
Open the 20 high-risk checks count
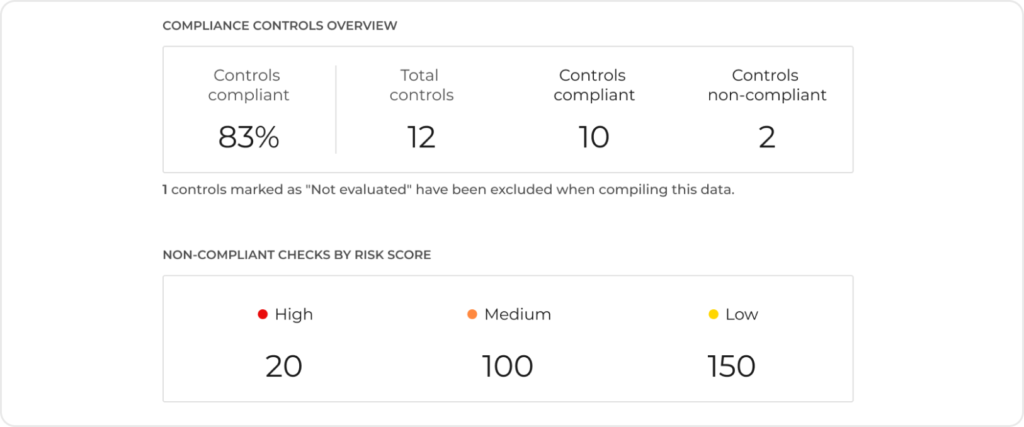(x=284, y=367)
